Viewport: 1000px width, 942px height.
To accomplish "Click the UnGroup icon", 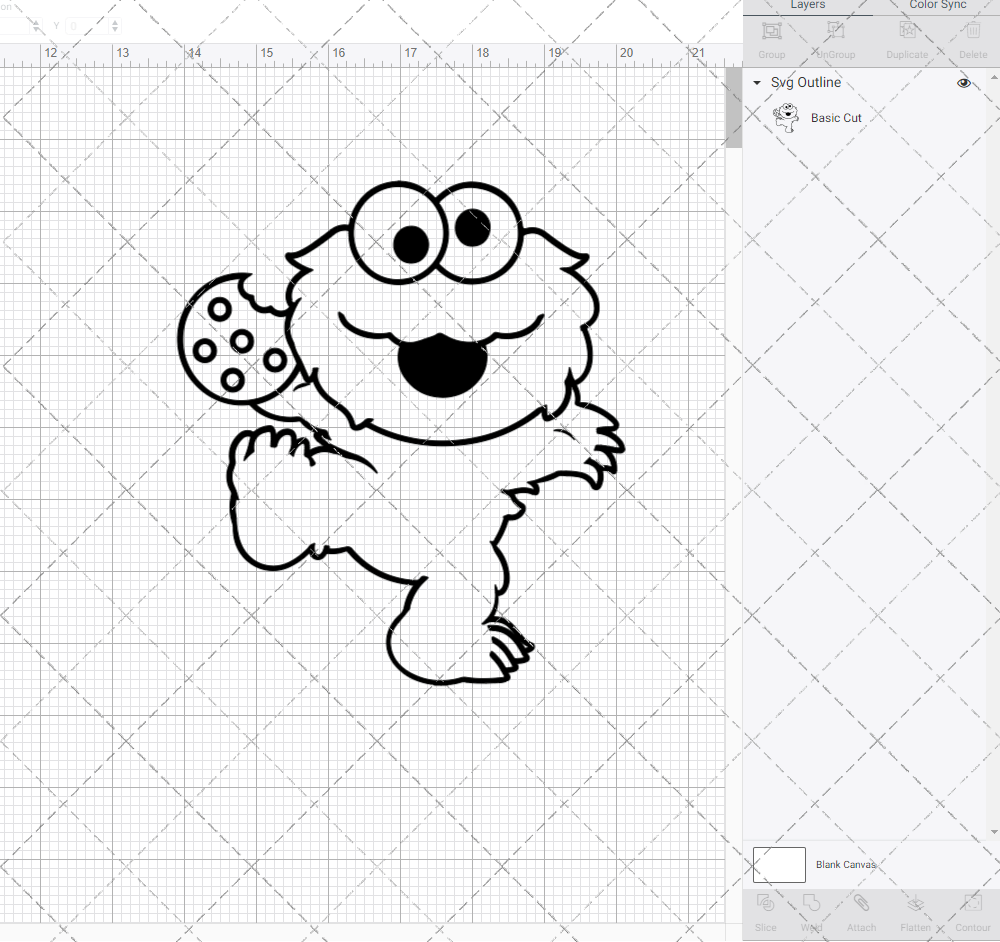I will coord(835,32).
